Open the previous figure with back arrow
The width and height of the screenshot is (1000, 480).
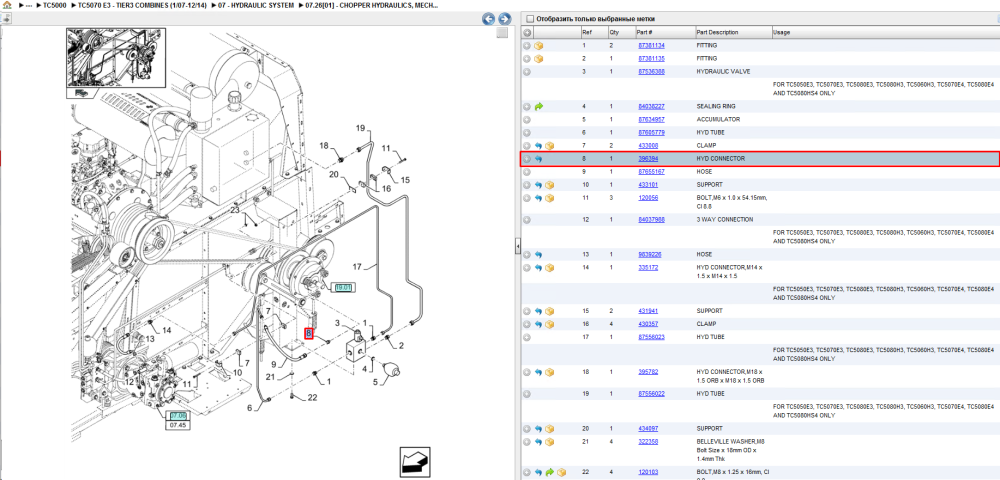(x=488, y=18)
